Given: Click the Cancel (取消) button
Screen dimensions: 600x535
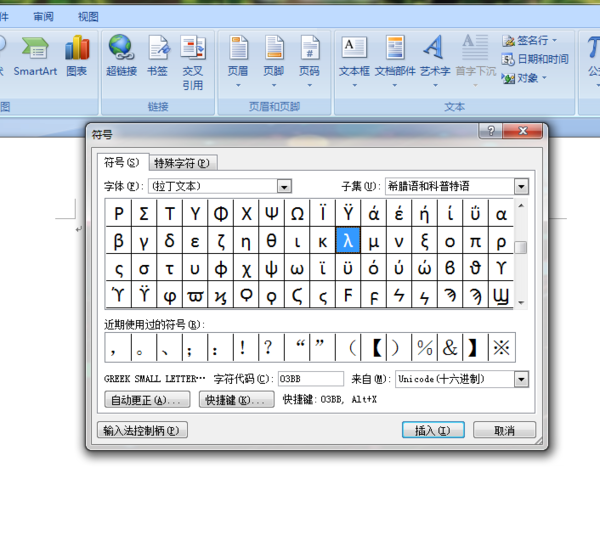Looking at the screenshot, I should click(x=504, y=430).
